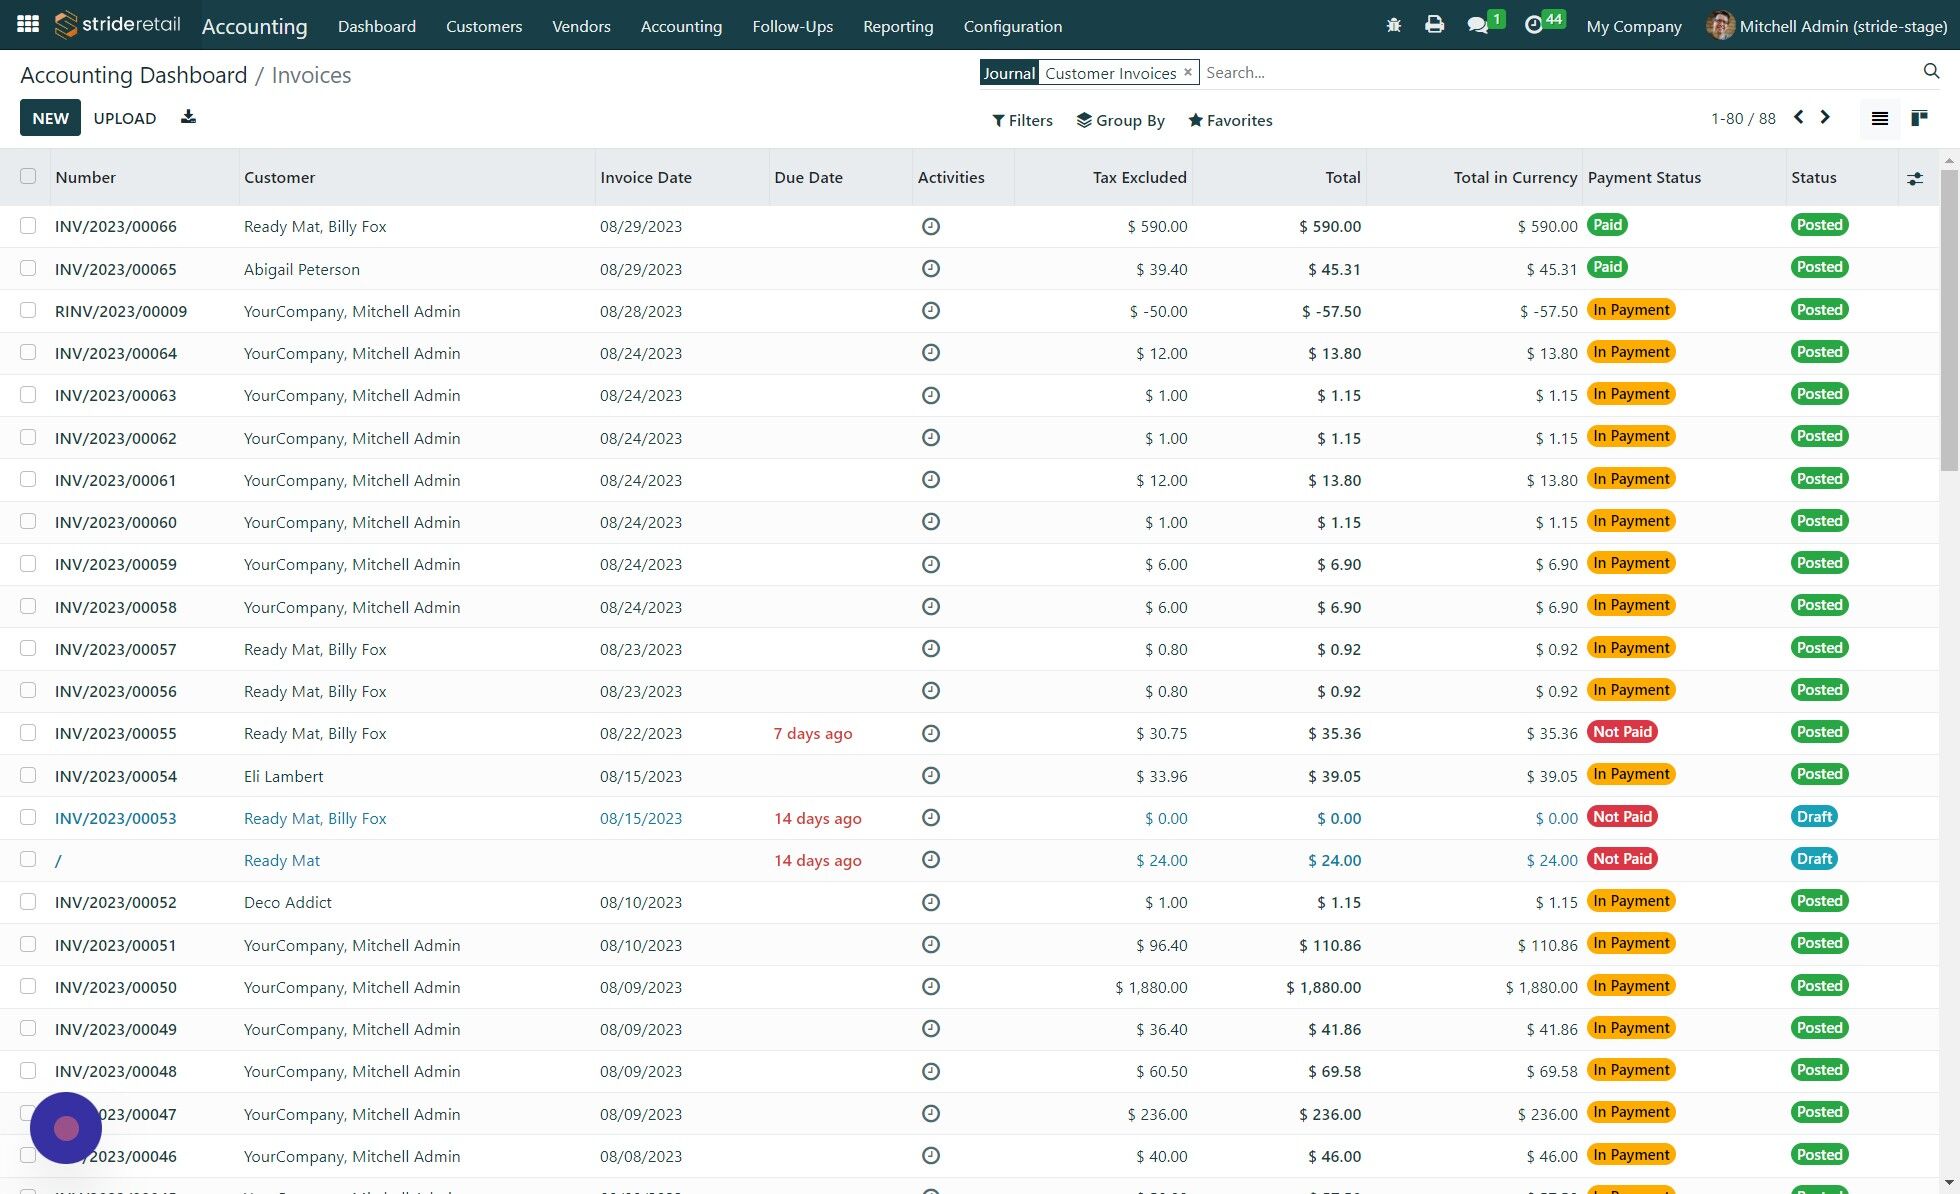This screenshot has width=1960, height=1194.
Task: Check the row for invoice INV/2023/00055
Action: pos(28,732)
